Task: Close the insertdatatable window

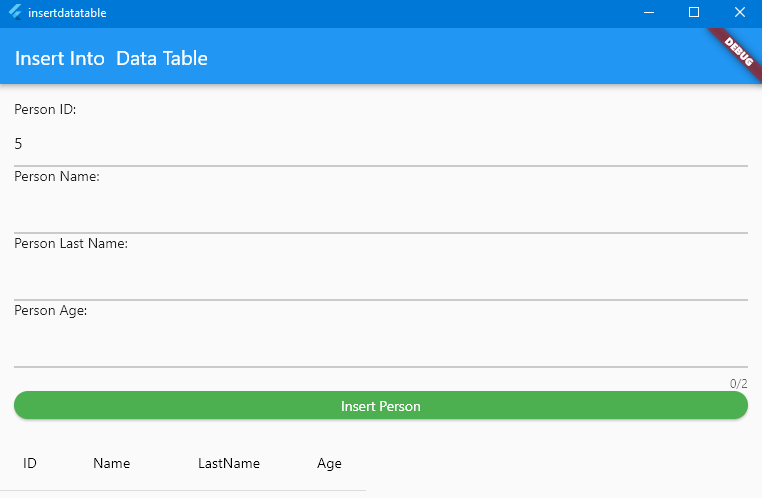Action: pyautogui.click(x=740, y=13)
